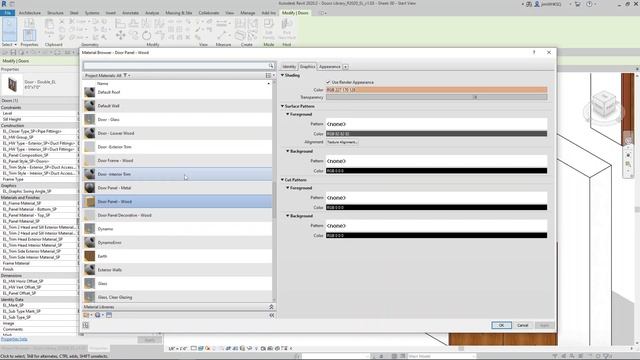
Task: Click the Rotate tool icon in Modify panel
Action: pyautogui.click(x=147, y=36)
